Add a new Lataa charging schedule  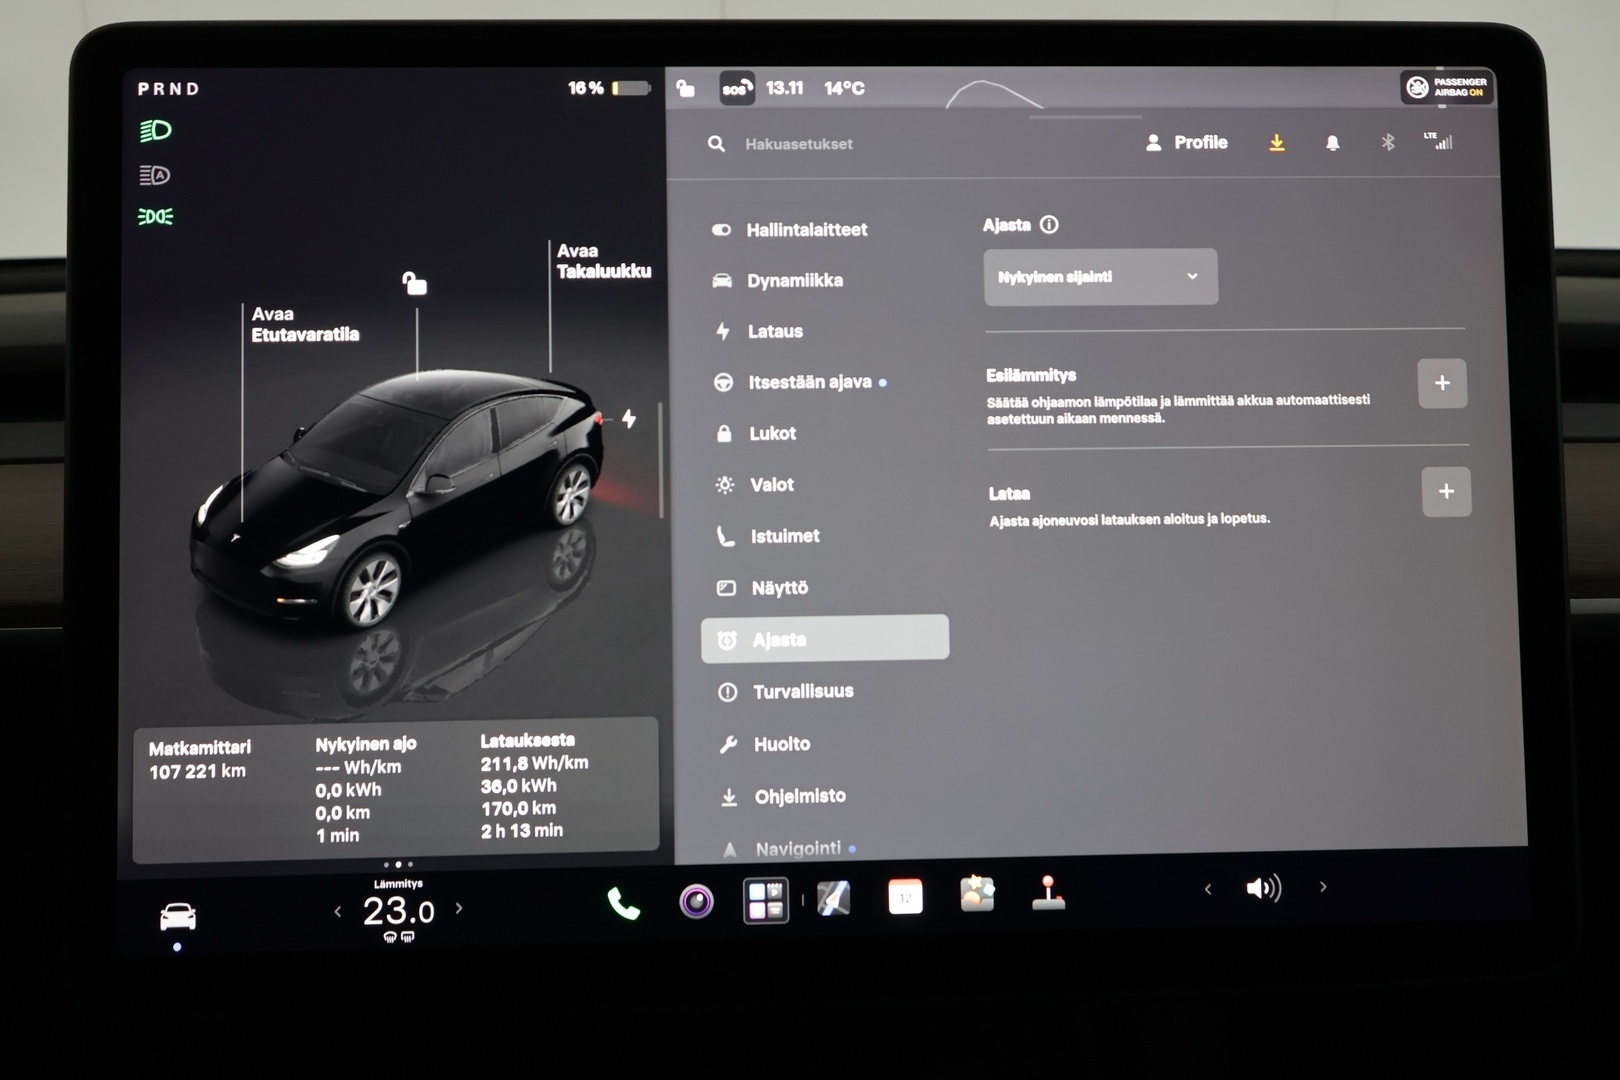pyautogui.click(x=1446, y=491)
